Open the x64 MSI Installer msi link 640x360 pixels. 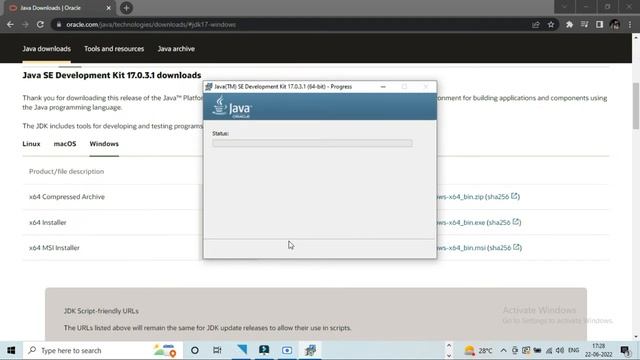(x=461, y=248)
